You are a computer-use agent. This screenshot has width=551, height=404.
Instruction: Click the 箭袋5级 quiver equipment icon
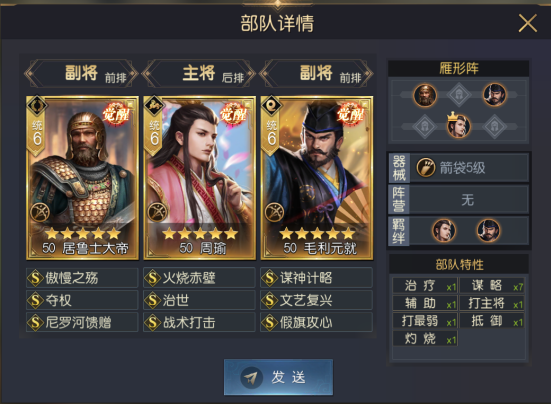[x=426, y=168]
